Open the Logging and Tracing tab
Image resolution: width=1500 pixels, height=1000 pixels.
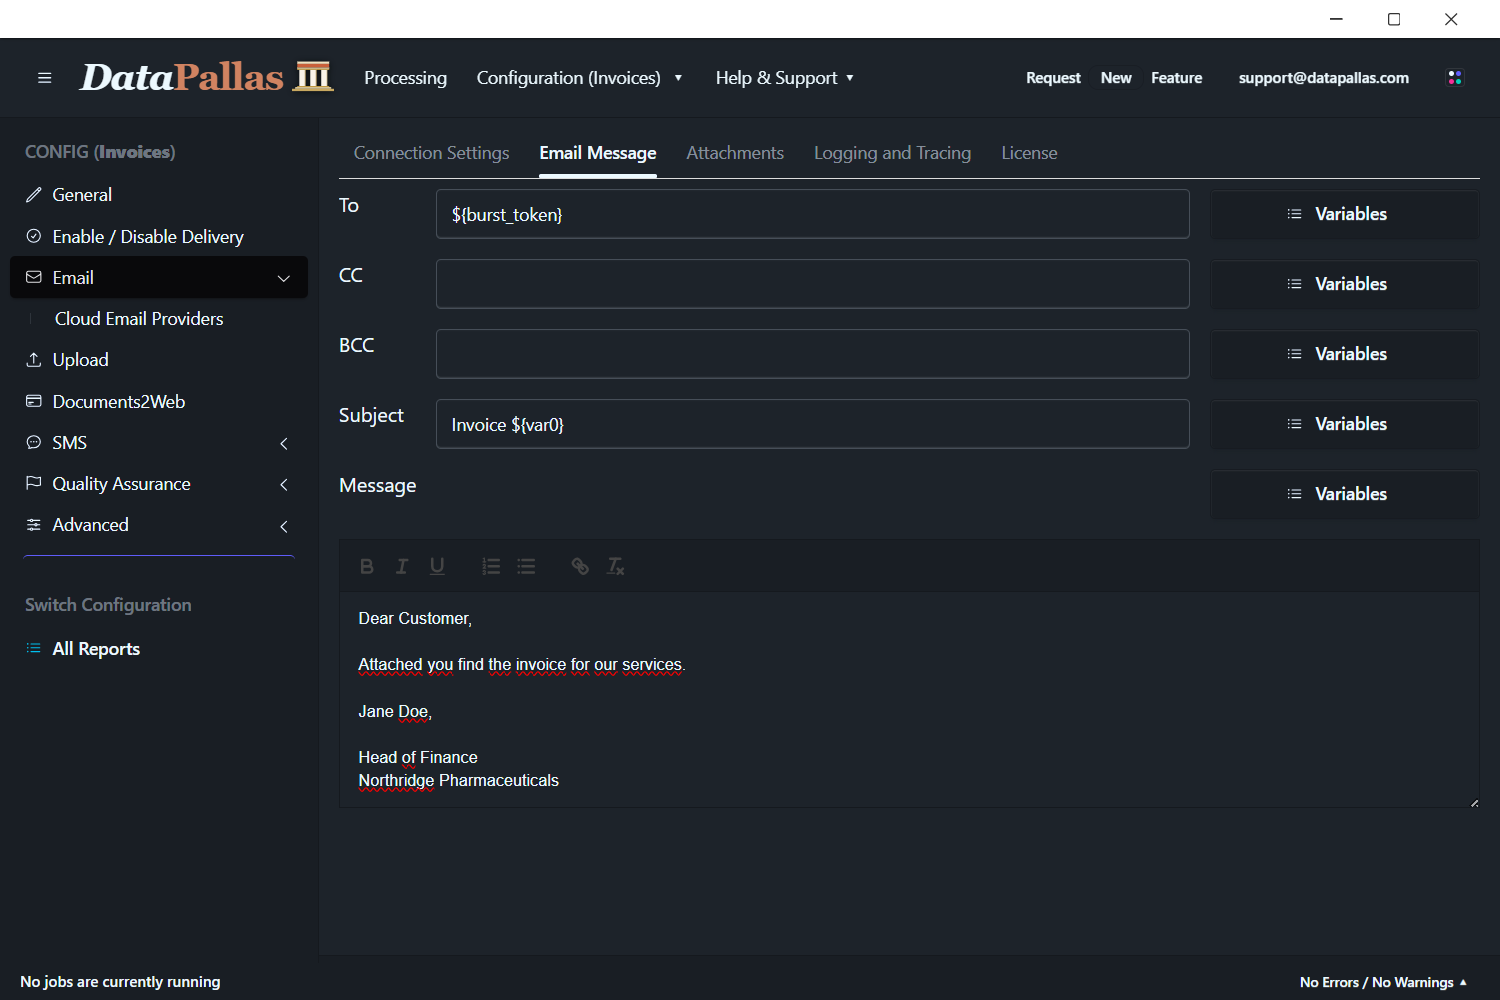pos(892,153)
